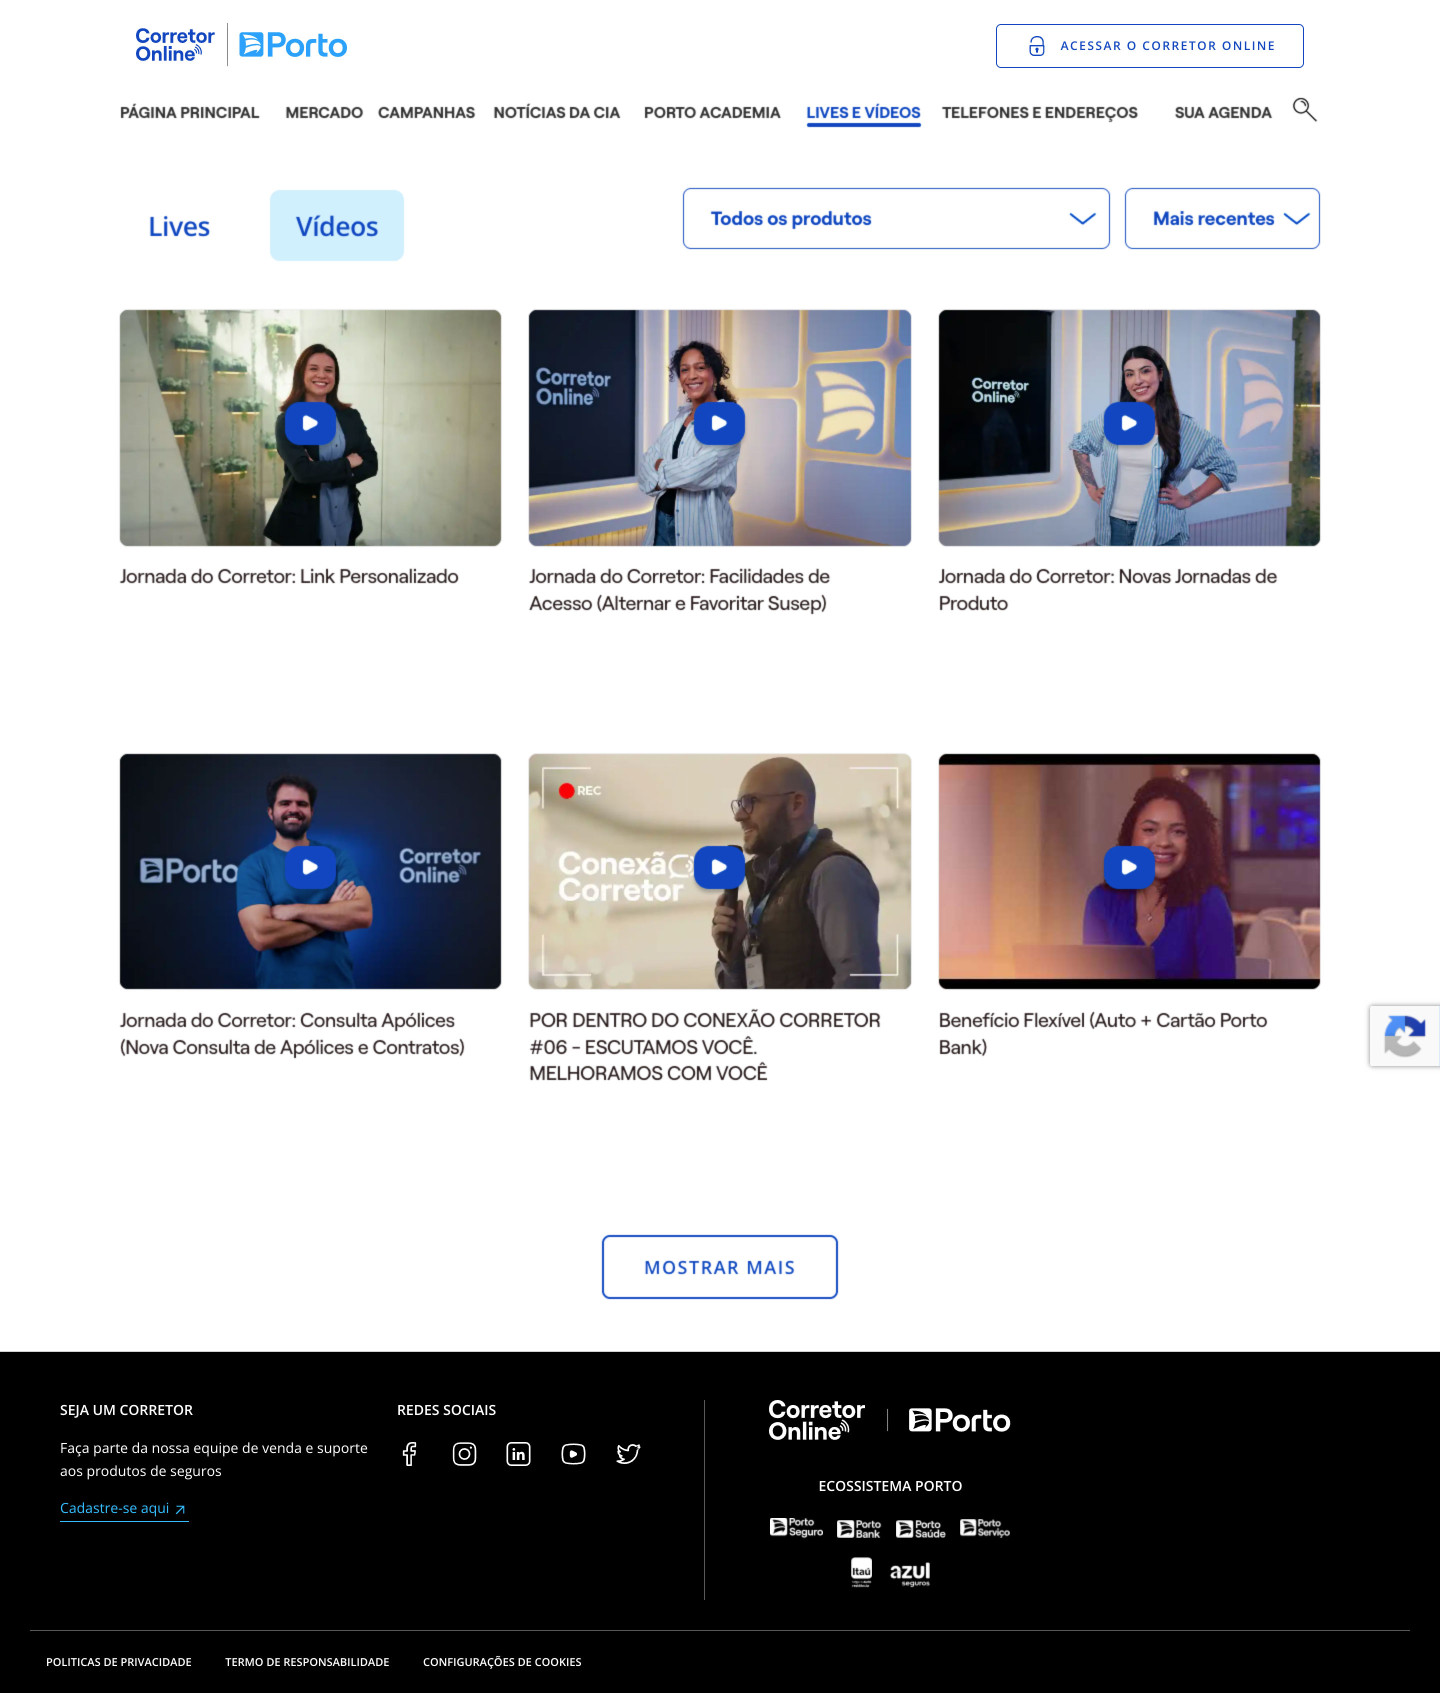
Task: Play the Novas Jornadas de Produto video
Action: 1129,423
